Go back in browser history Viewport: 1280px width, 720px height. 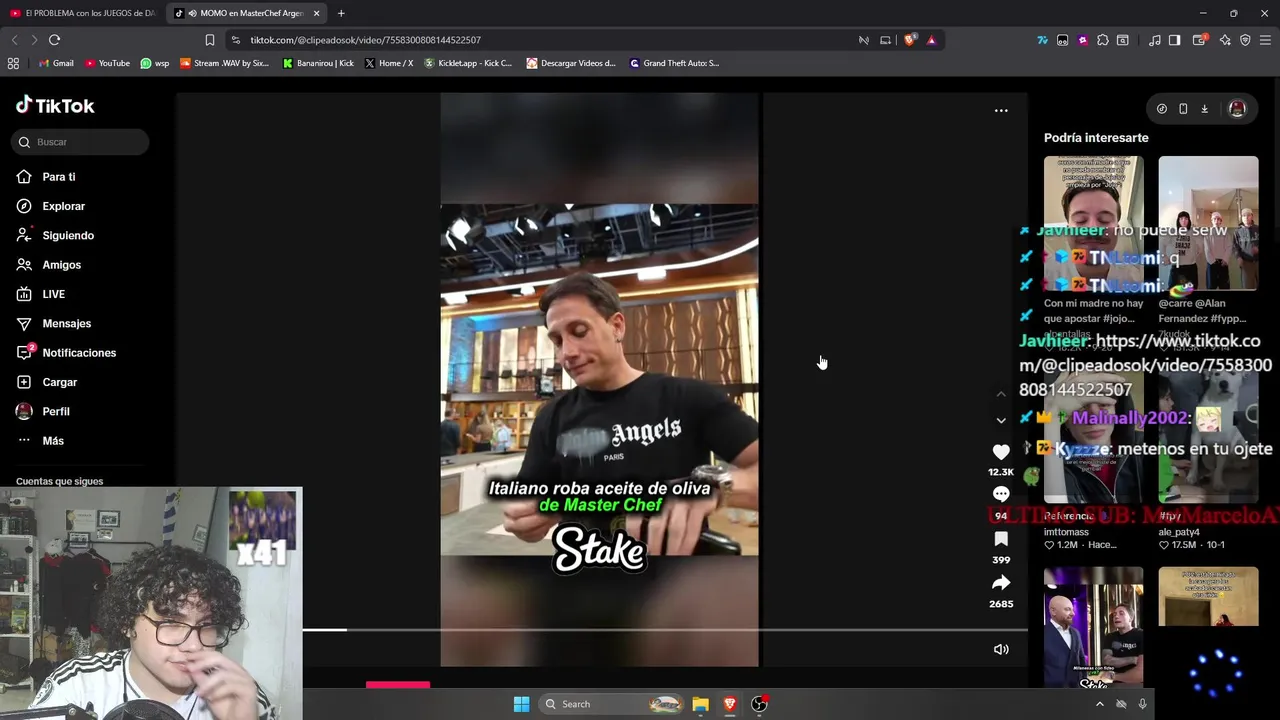(14, 40)
